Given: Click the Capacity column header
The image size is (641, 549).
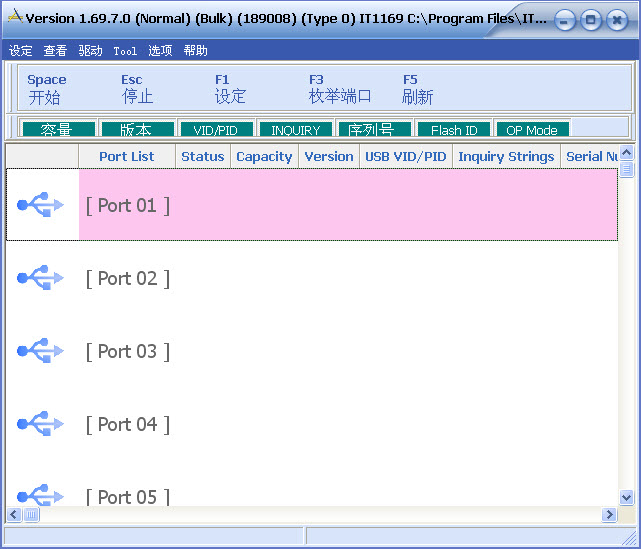Looking at the screenshot, I should 264,157.
